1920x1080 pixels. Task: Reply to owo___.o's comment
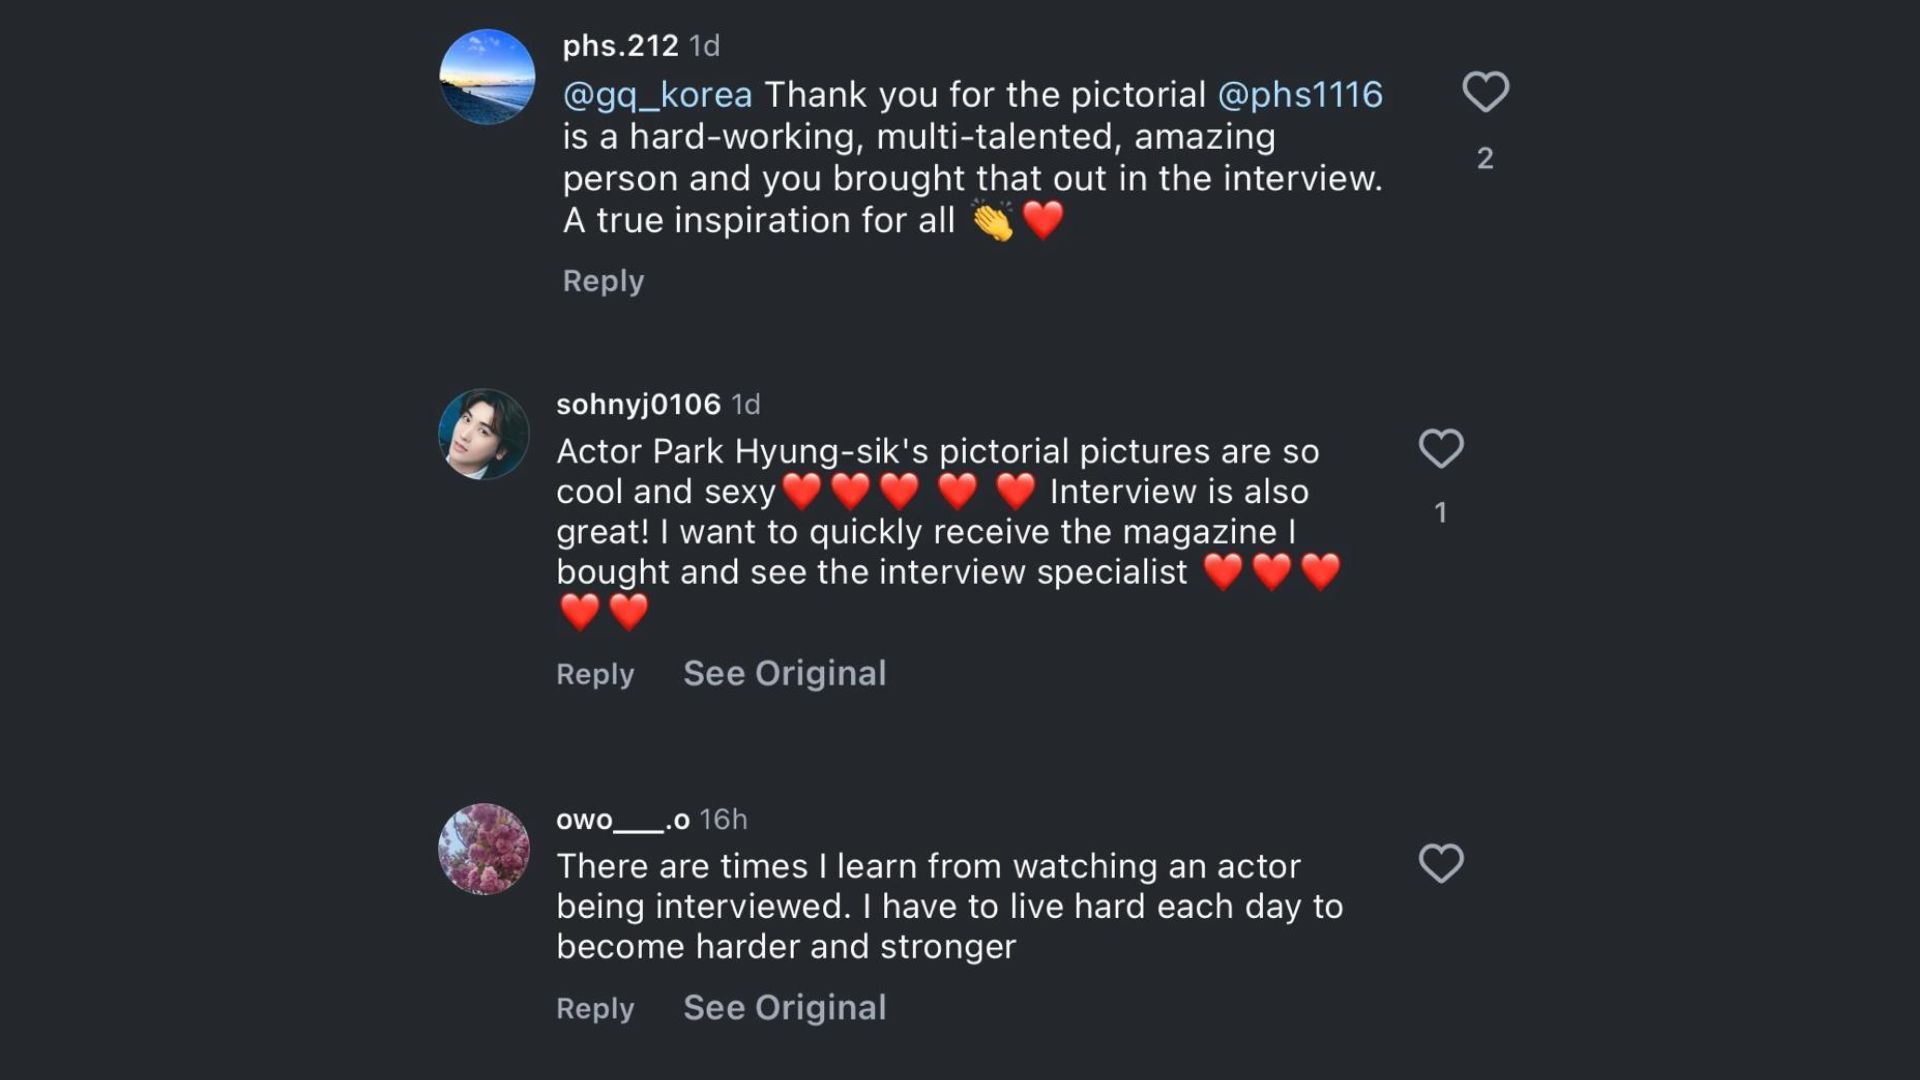click(x=595, y=1008)
